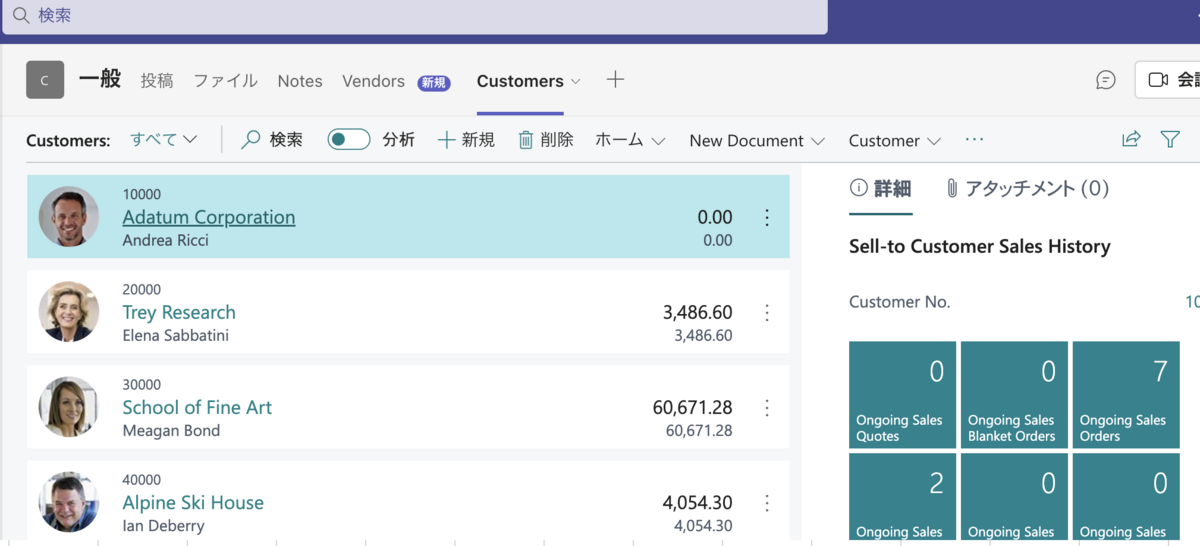Switch to the Vendors tab
Viewport: 1200px width, 546px height.
tap(373, 81)
